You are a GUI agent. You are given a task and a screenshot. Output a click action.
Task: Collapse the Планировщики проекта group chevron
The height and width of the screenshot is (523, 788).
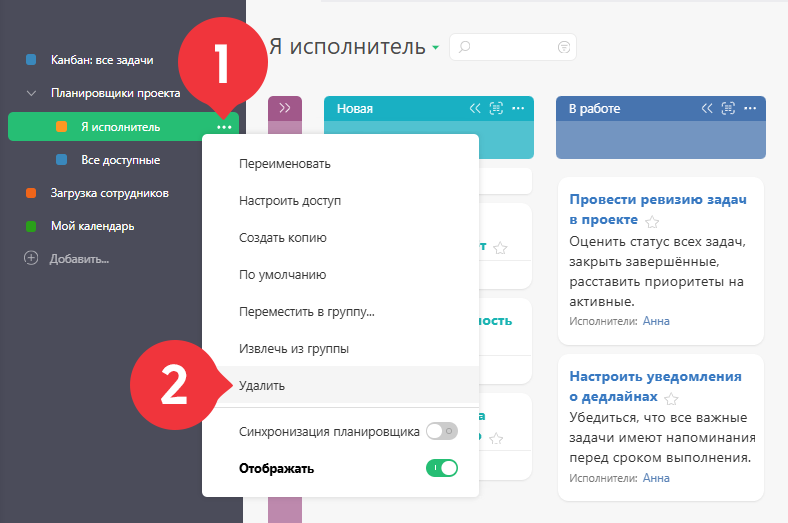tap(31, 93)
